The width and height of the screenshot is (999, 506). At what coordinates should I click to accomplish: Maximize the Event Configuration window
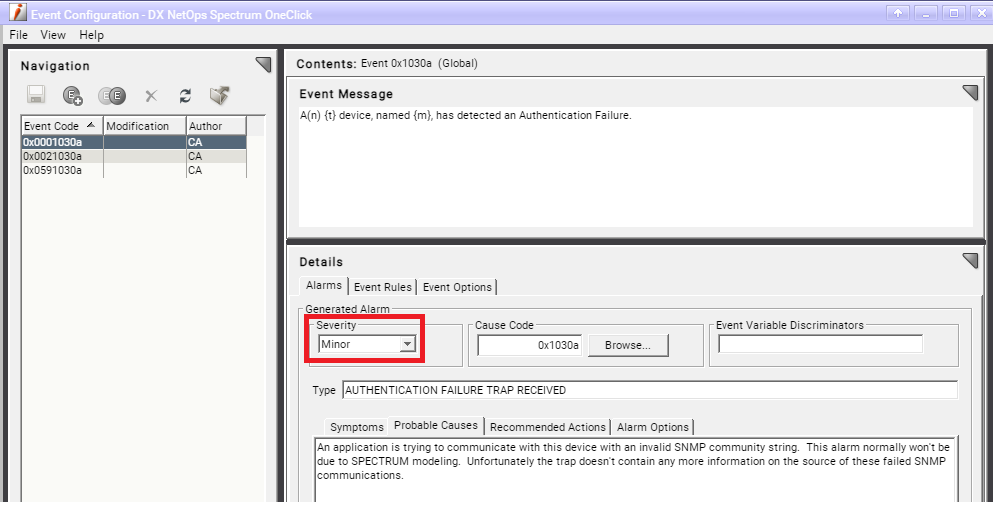pos(954,13)
